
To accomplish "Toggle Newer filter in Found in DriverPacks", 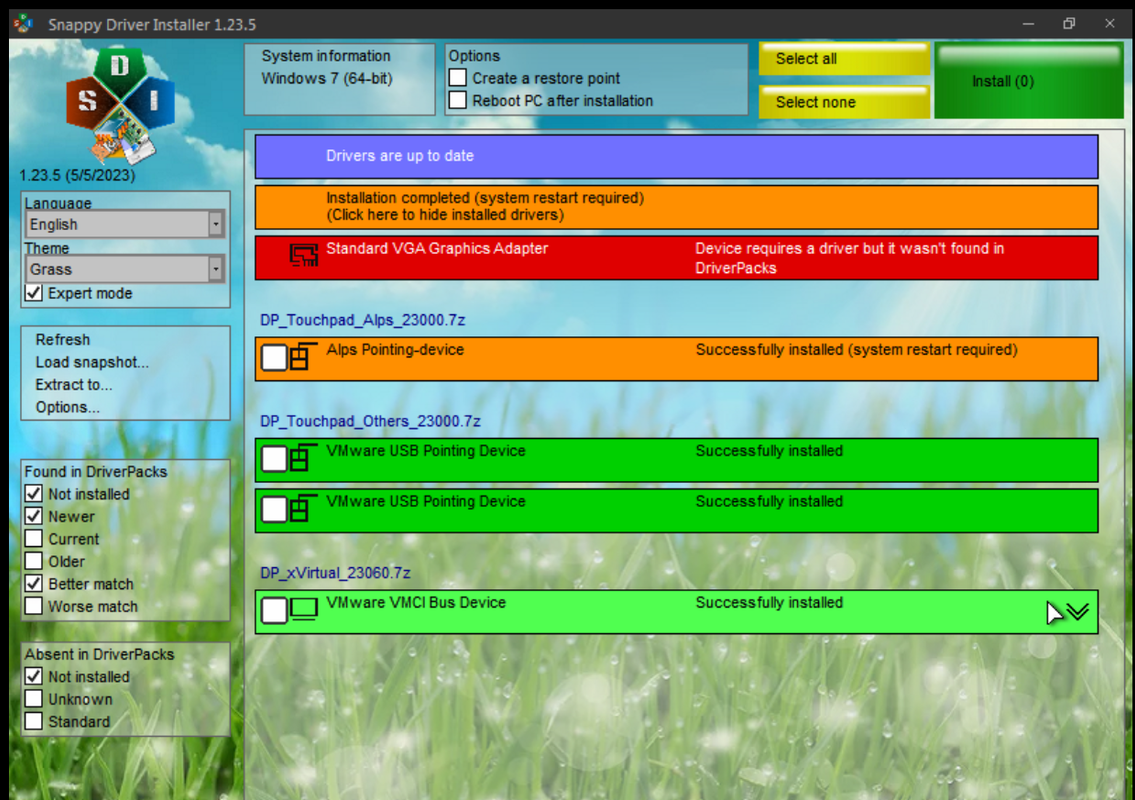I will [33, 515].
